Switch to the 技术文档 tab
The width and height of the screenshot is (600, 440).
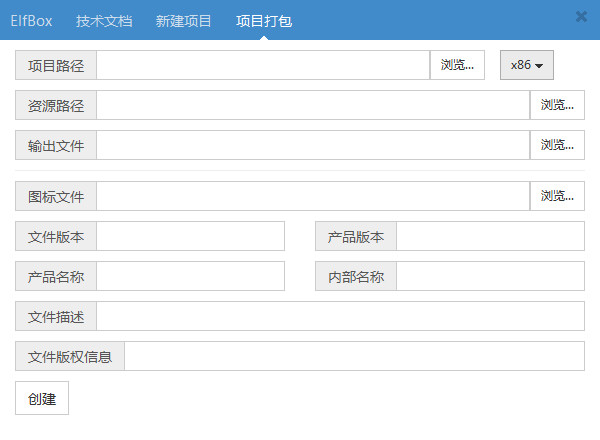(x=104, y=20)
